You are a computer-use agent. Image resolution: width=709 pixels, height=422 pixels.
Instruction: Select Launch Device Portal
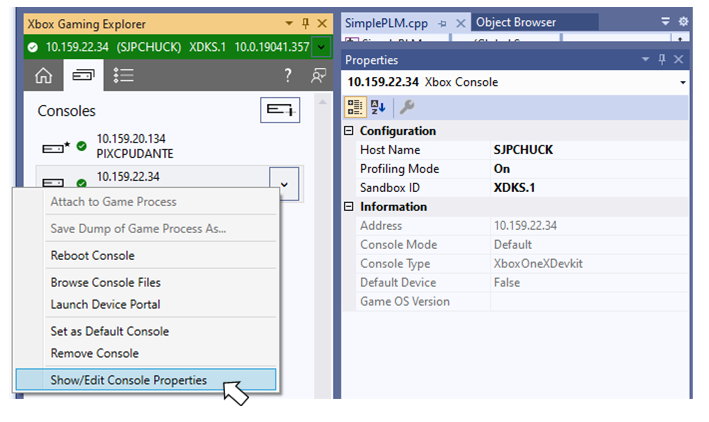click(x=105, y=304)
